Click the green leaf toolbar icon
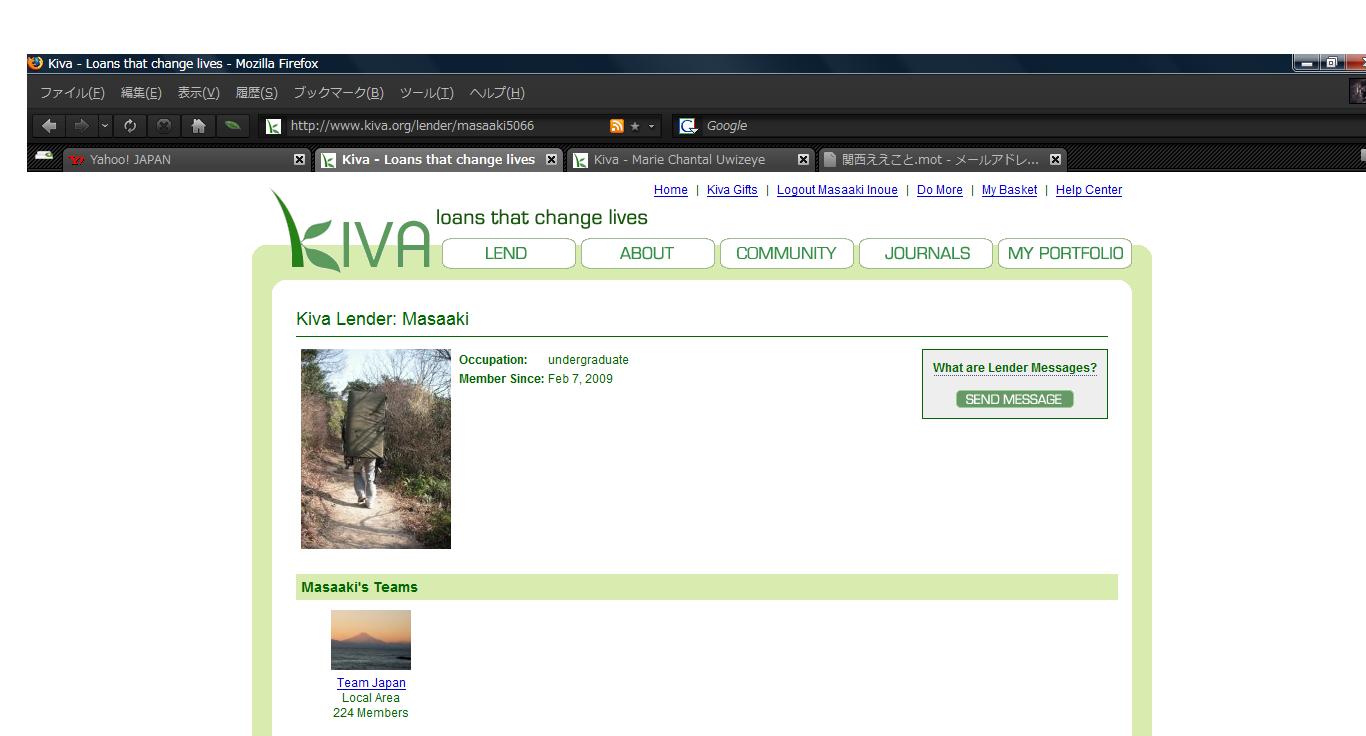The image size is (1366, 736). [x=232, y=126]
